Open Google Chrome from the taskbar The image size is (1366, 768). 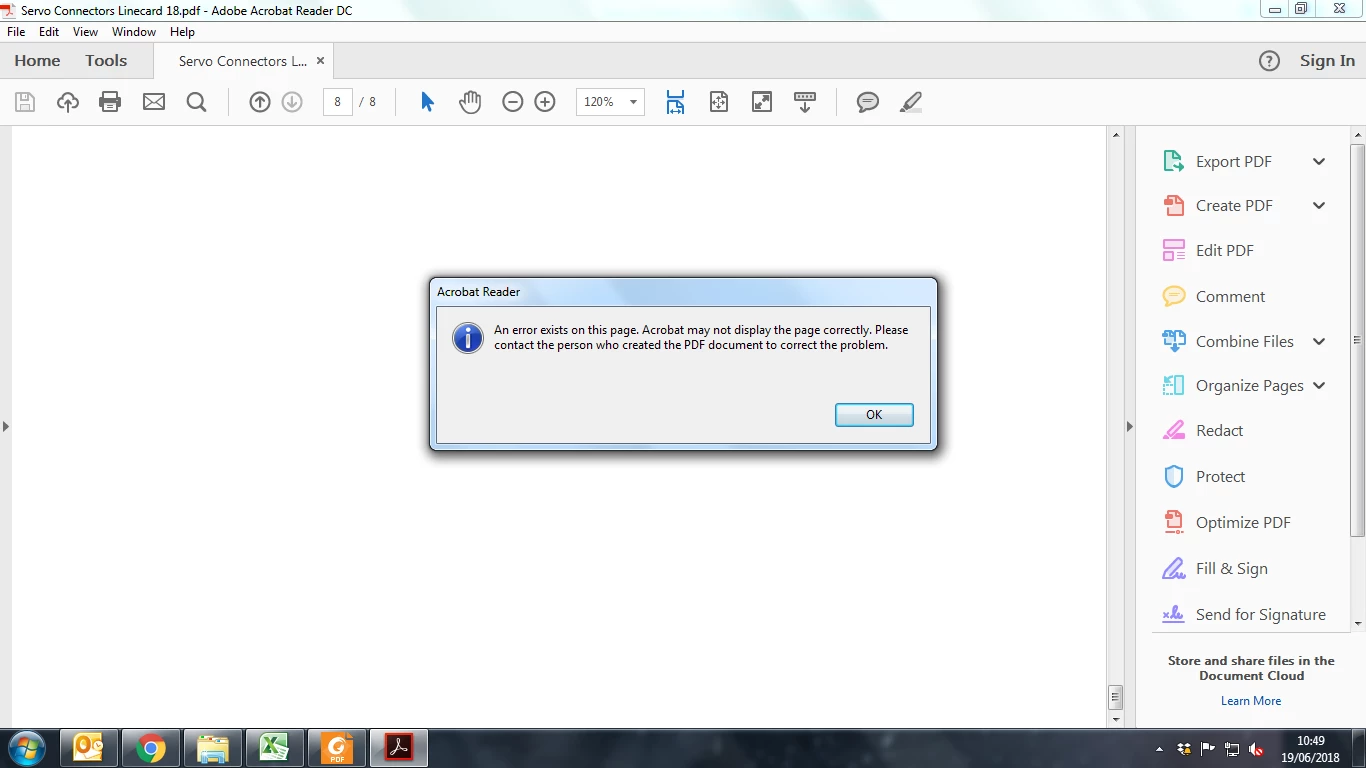pyautogui.click(x=151, y=748)
